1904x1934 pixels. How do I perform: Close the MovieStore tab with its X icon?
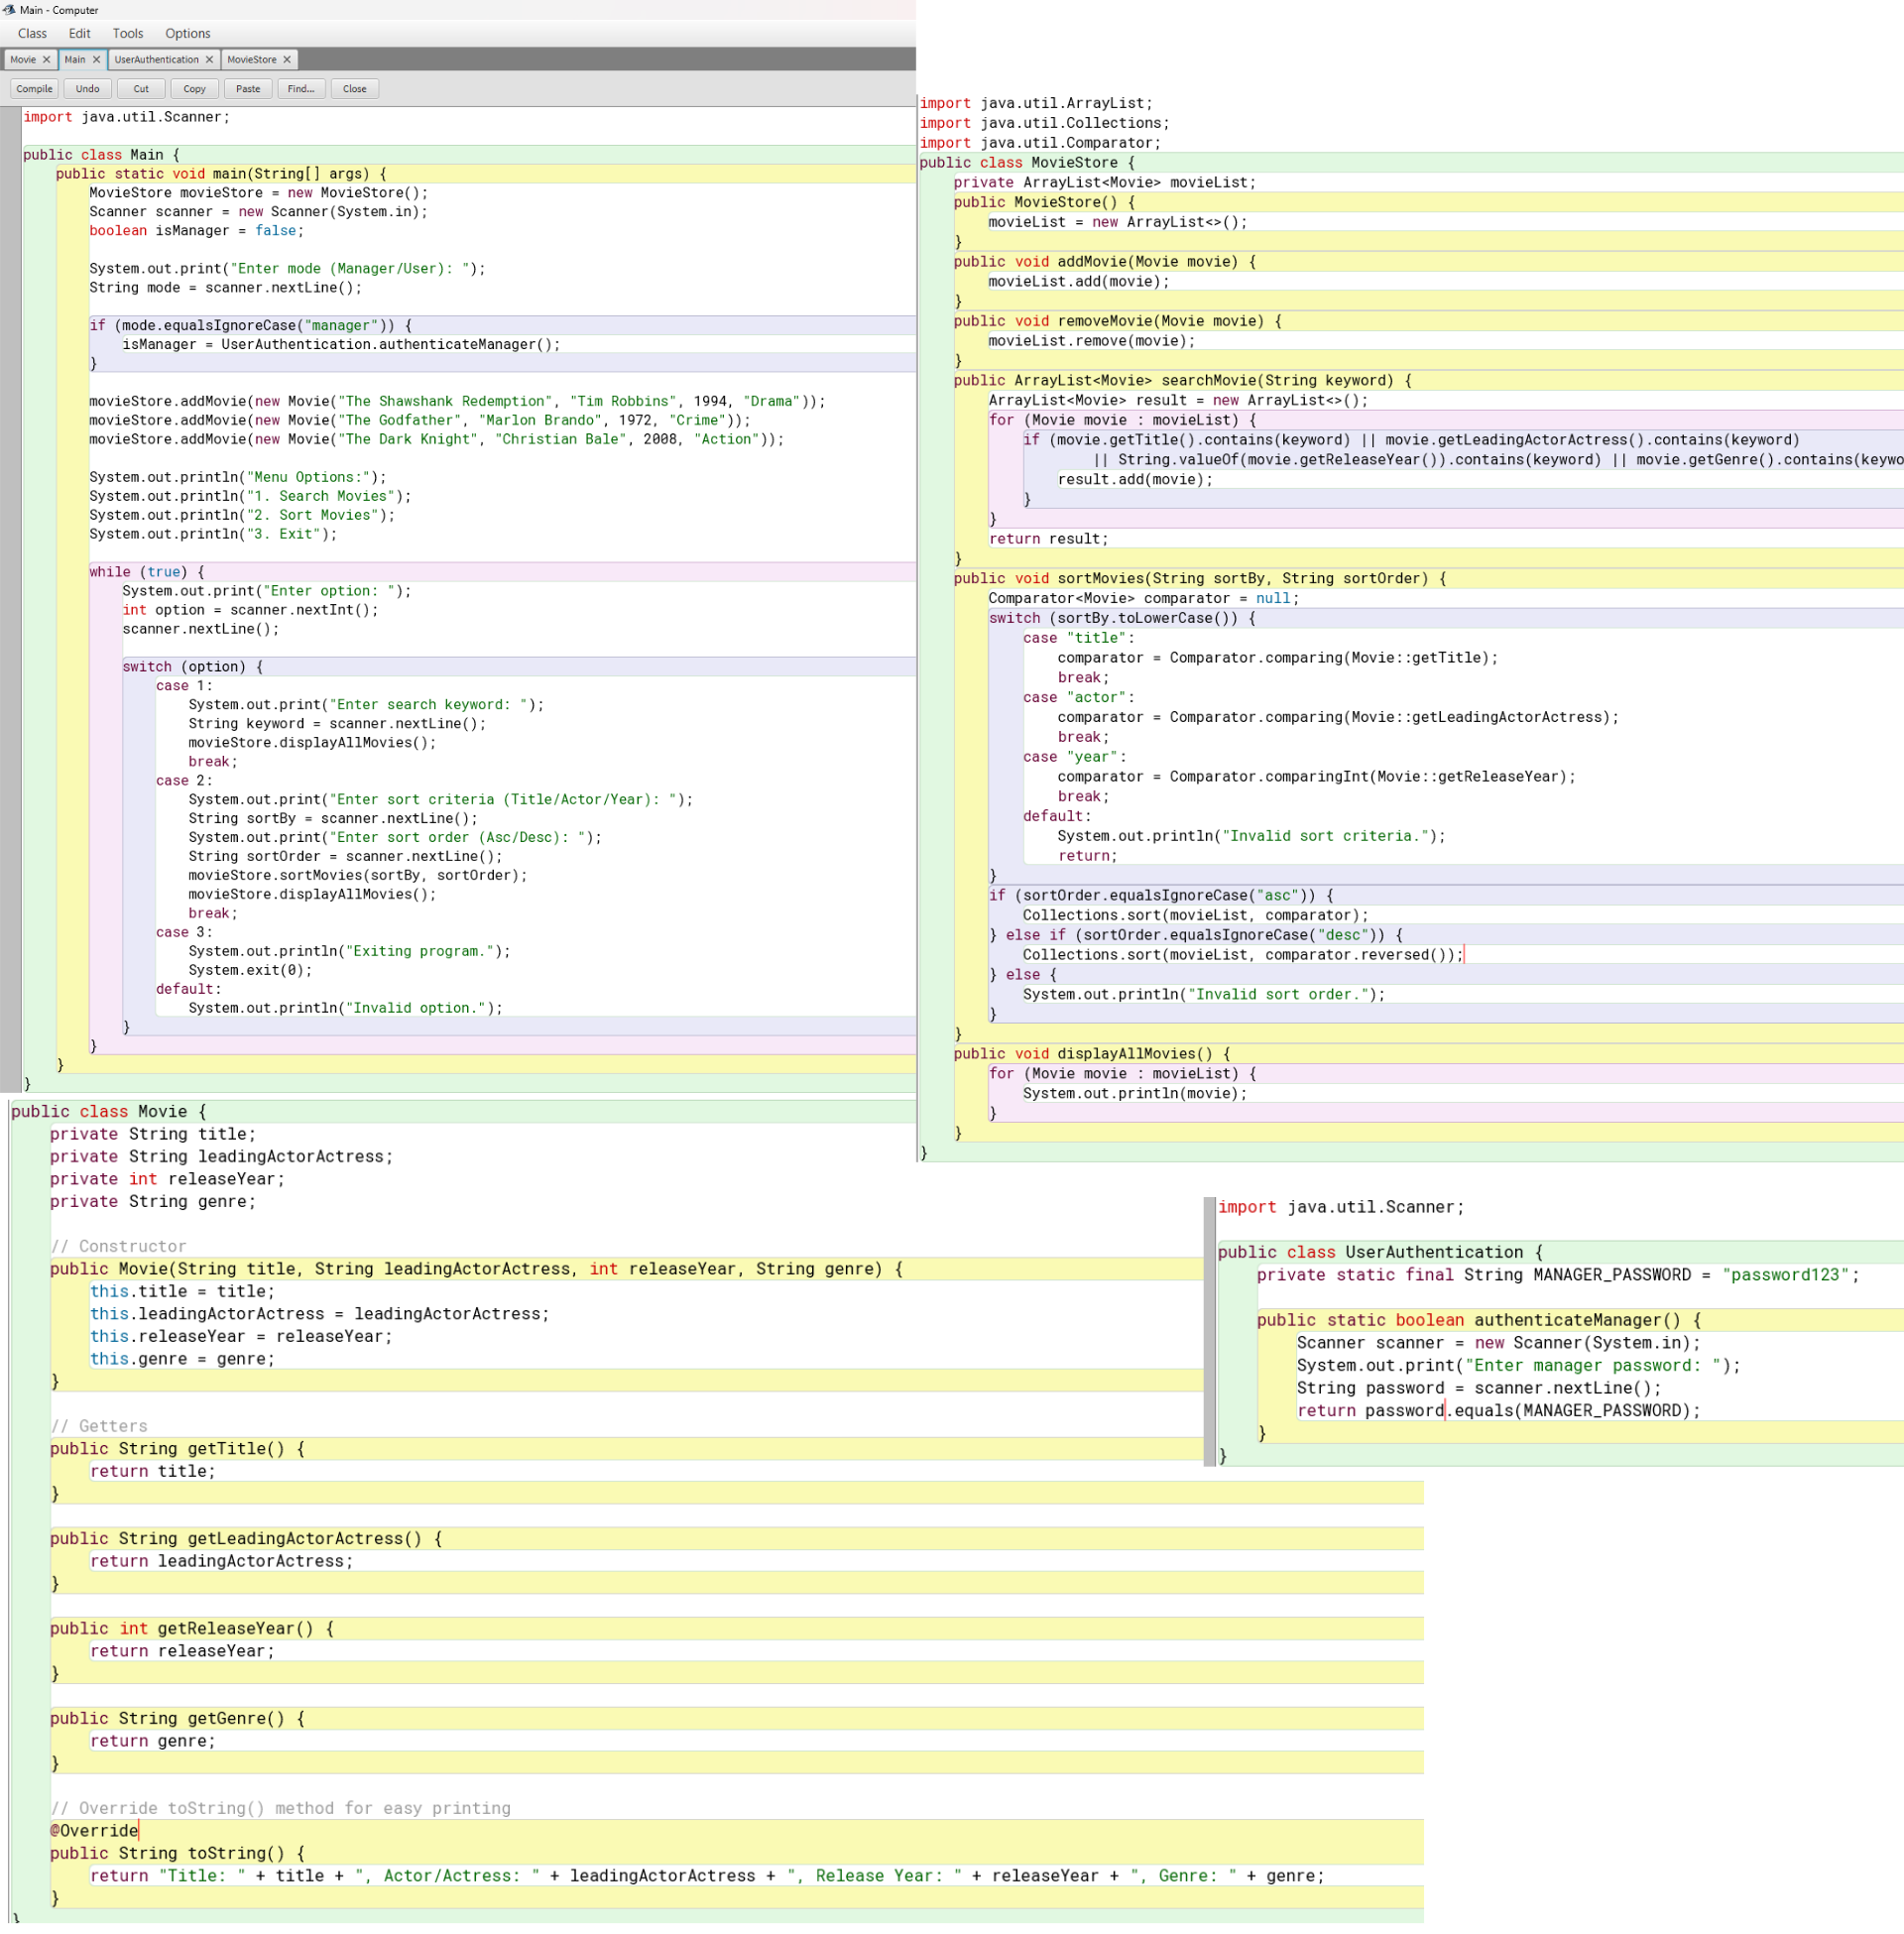(x=286, y=59)
